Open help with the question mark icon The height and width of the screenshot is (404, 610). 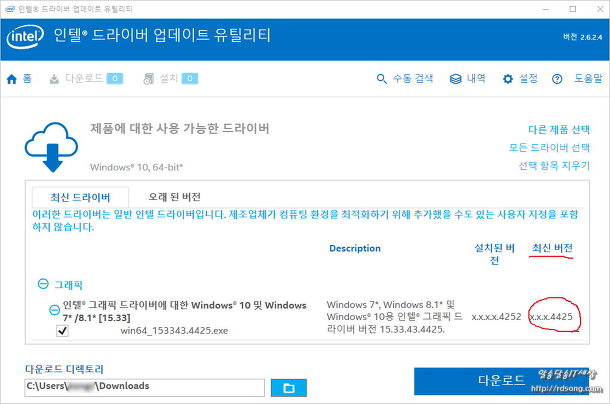tap(564, 78)
